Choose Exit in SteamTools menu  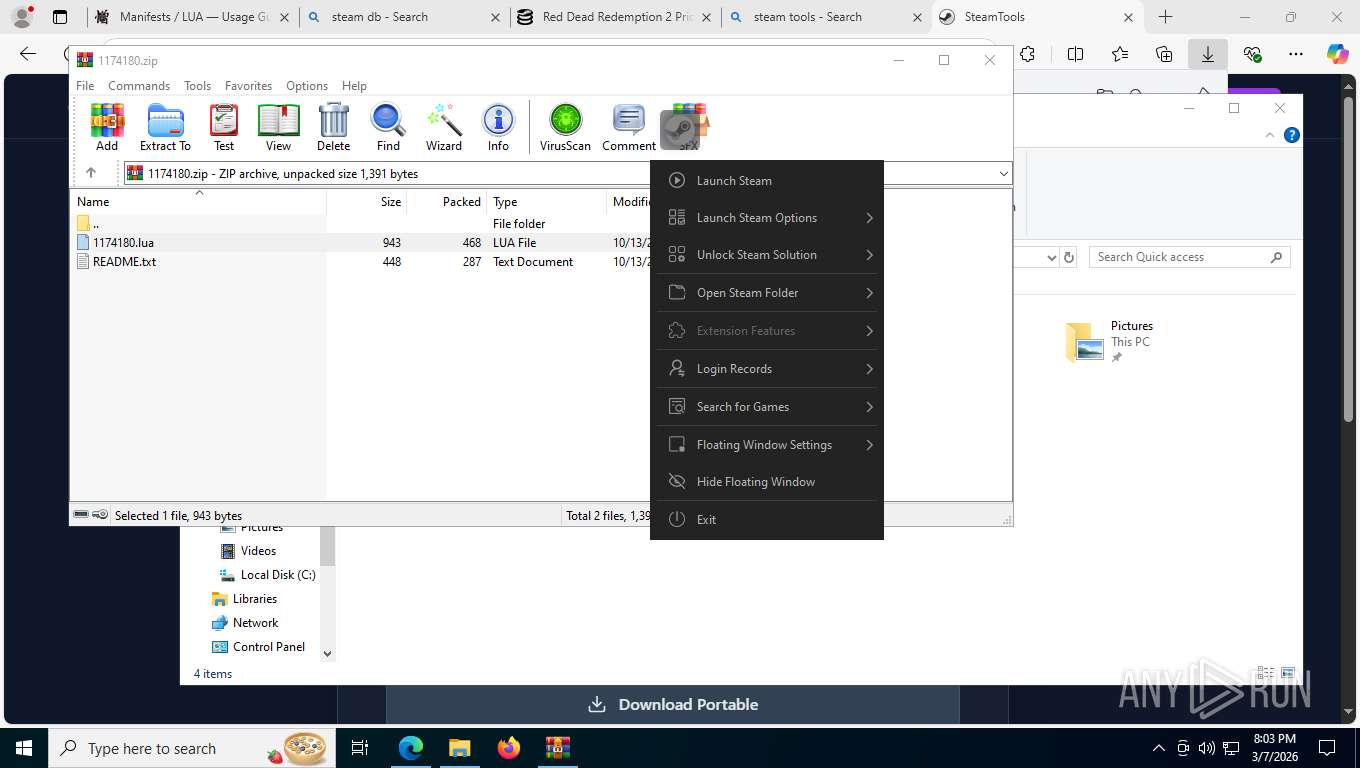click(767, 520)
